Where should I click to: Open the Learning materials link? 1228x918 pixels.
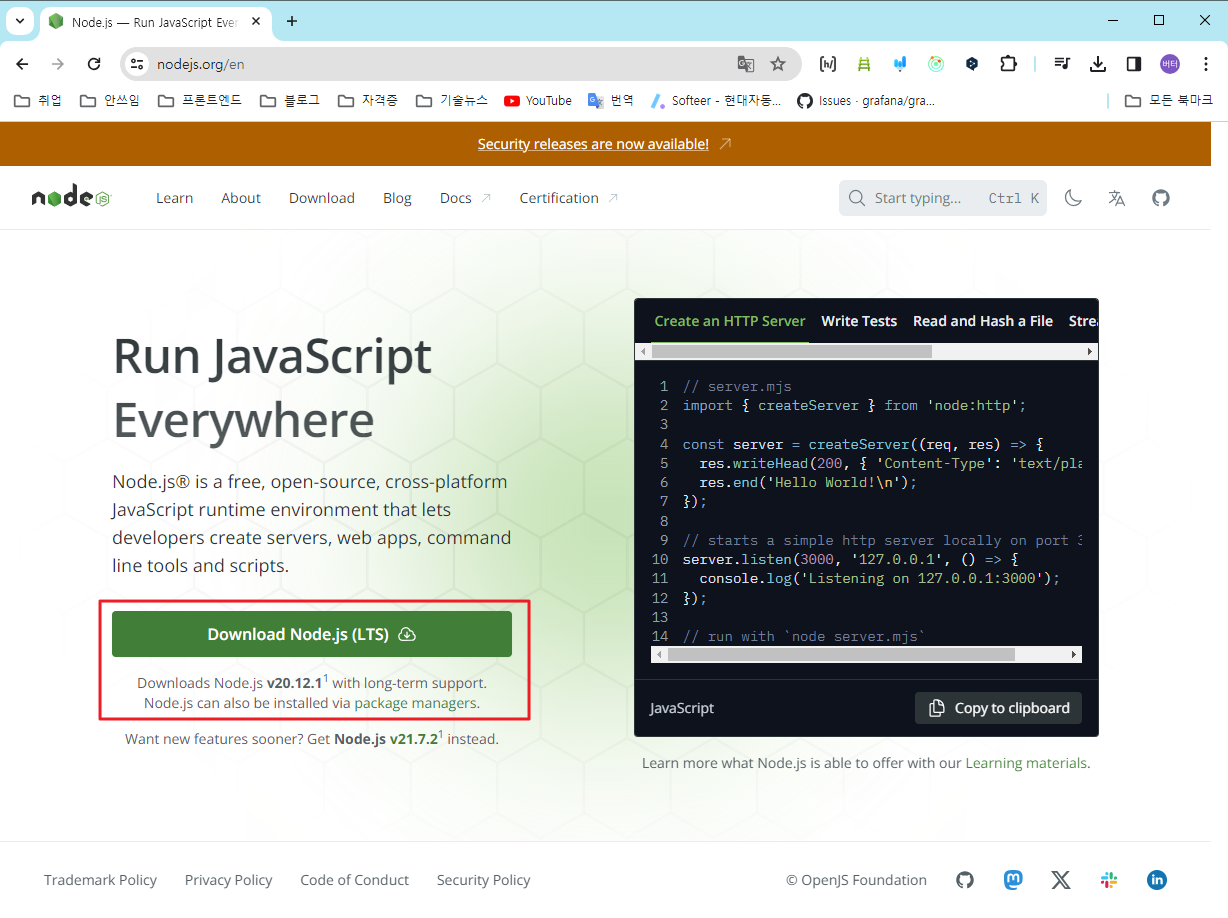[1026, 763]
